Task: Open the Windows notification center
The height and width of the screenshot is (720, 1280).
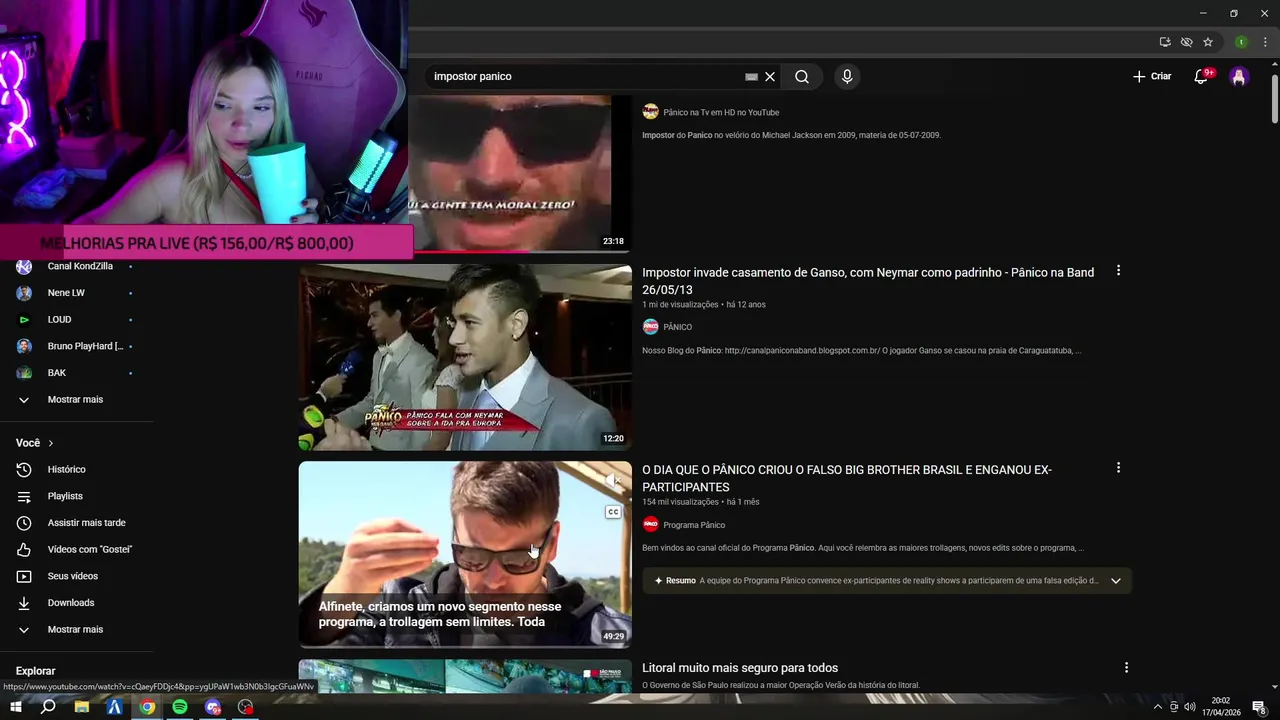Action: point(1260,707)
